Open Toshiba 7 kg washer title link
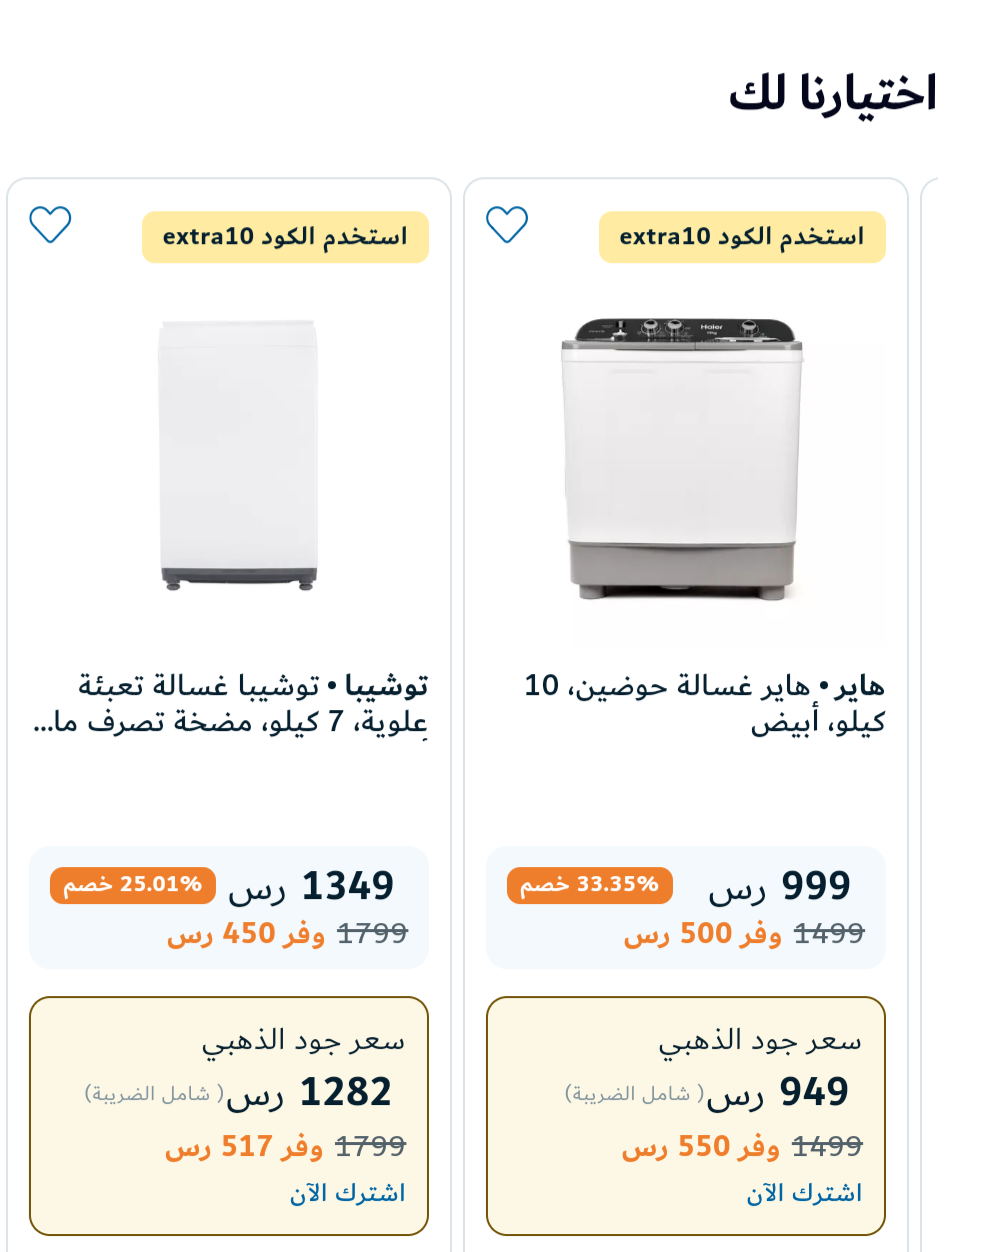Screen dimensions: 991x1252 [x=231, y=703]
